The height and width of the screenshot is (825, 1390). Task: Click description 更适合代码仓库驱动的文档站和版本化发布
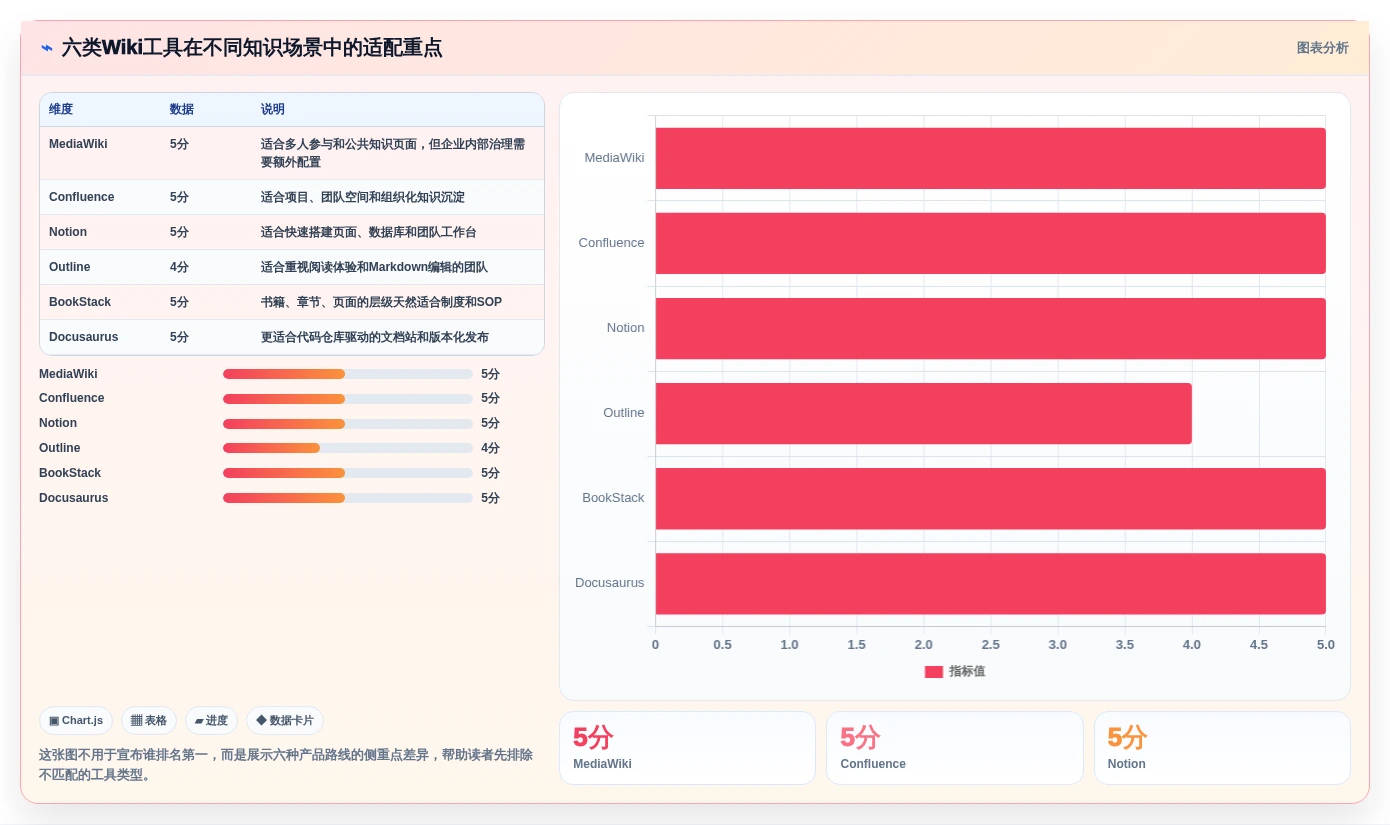pos(375,337)
